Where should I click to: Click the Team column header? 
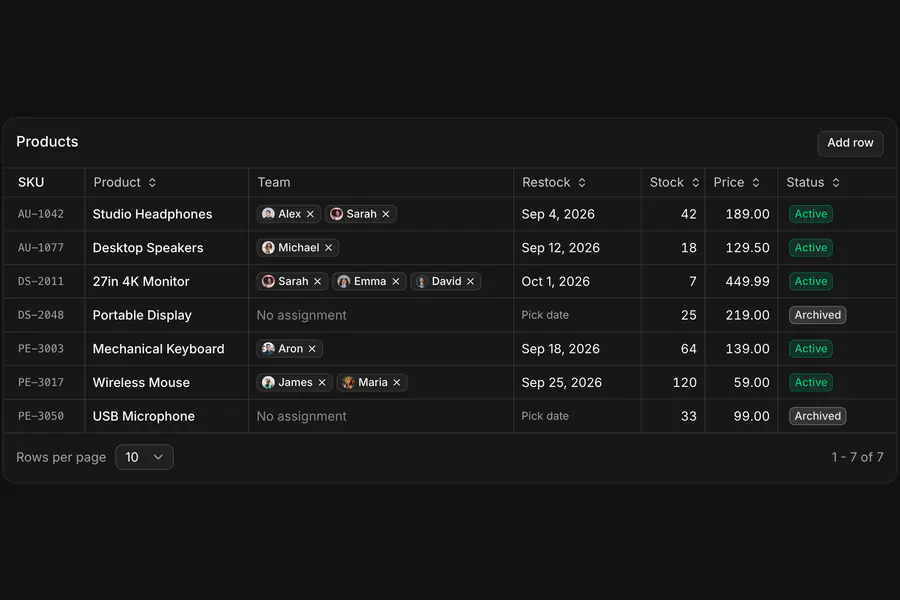274,183
